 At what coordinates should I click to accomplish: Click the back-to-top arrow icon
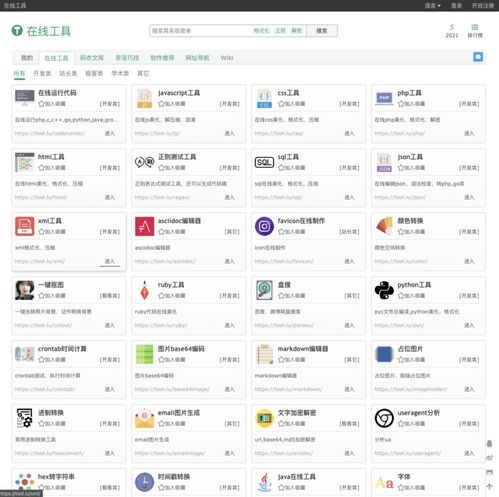click(x=489, y=487)
